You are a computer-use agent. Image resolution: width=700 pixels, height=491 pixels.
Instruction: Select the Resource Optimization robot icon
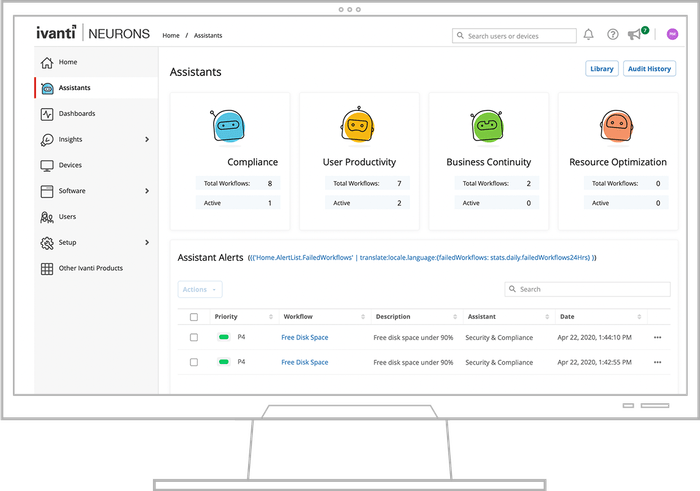617,126
